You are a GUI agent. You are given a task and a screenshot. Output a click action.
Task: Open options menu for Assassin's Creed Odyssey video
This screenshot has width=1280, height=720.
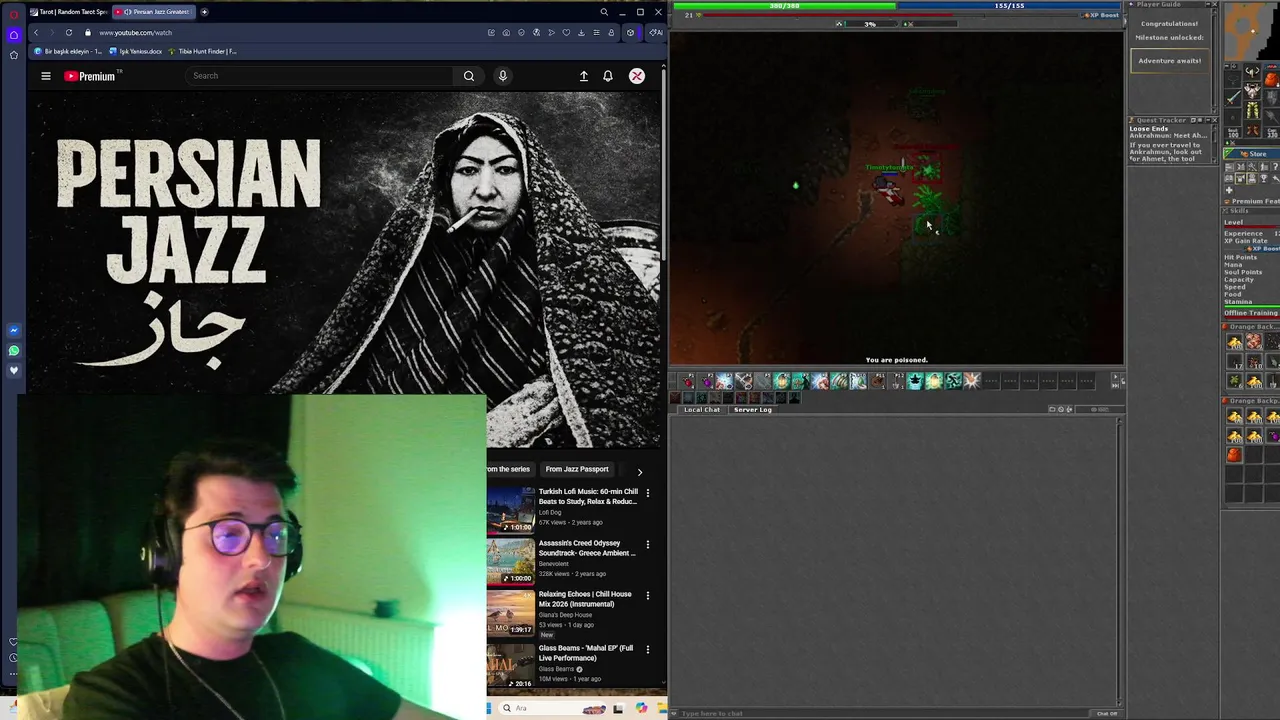pyautogui.click(x=648, y=545)
